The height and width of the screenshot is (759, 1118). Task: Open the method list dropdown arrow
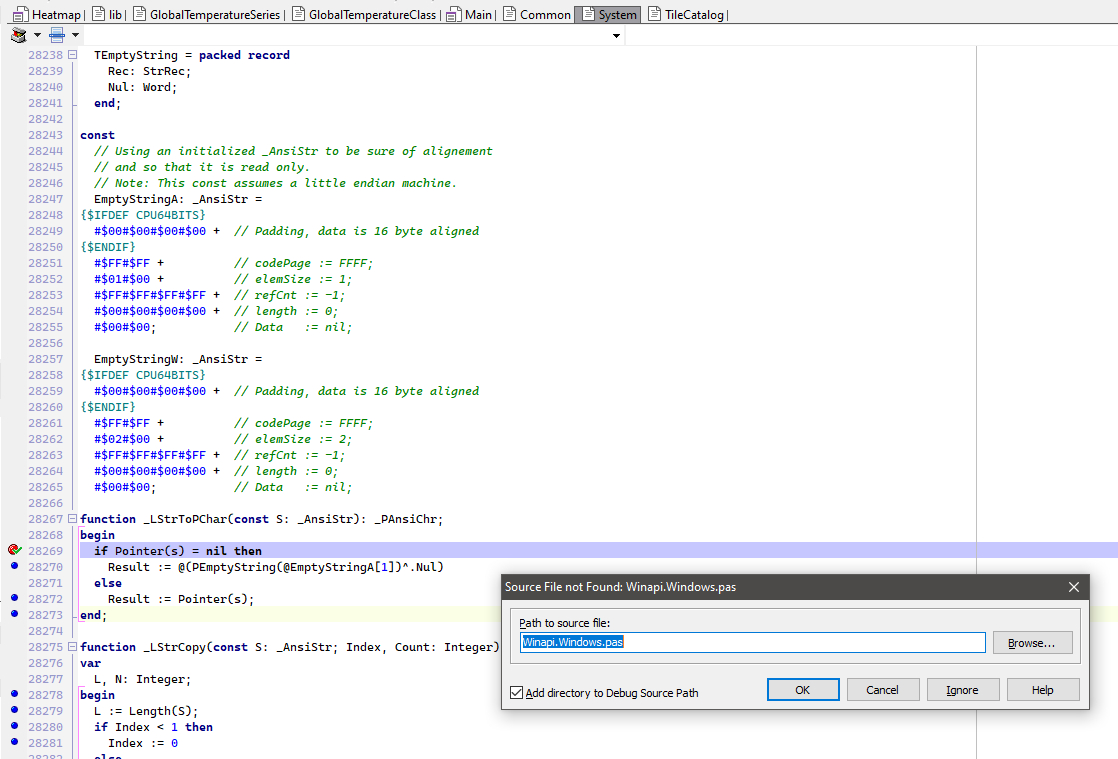click(x=616, y=36)
